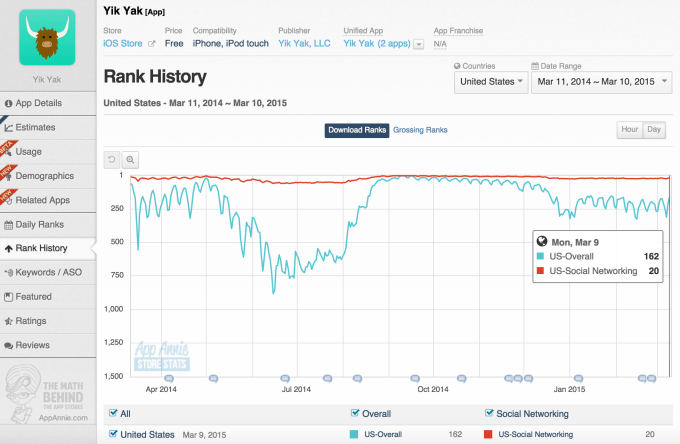Open Reviews sidebar section
The width and height of the screenshot is (680, 444).
pyautogui.click(x=48, y=345)
